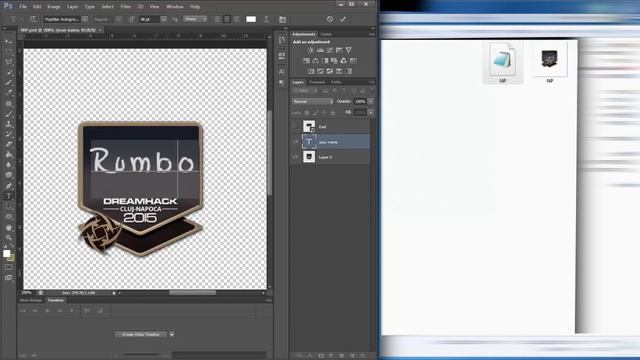Click Create Video Timeline button
Viewport: 640px width, 360px height.
[141, 334]
